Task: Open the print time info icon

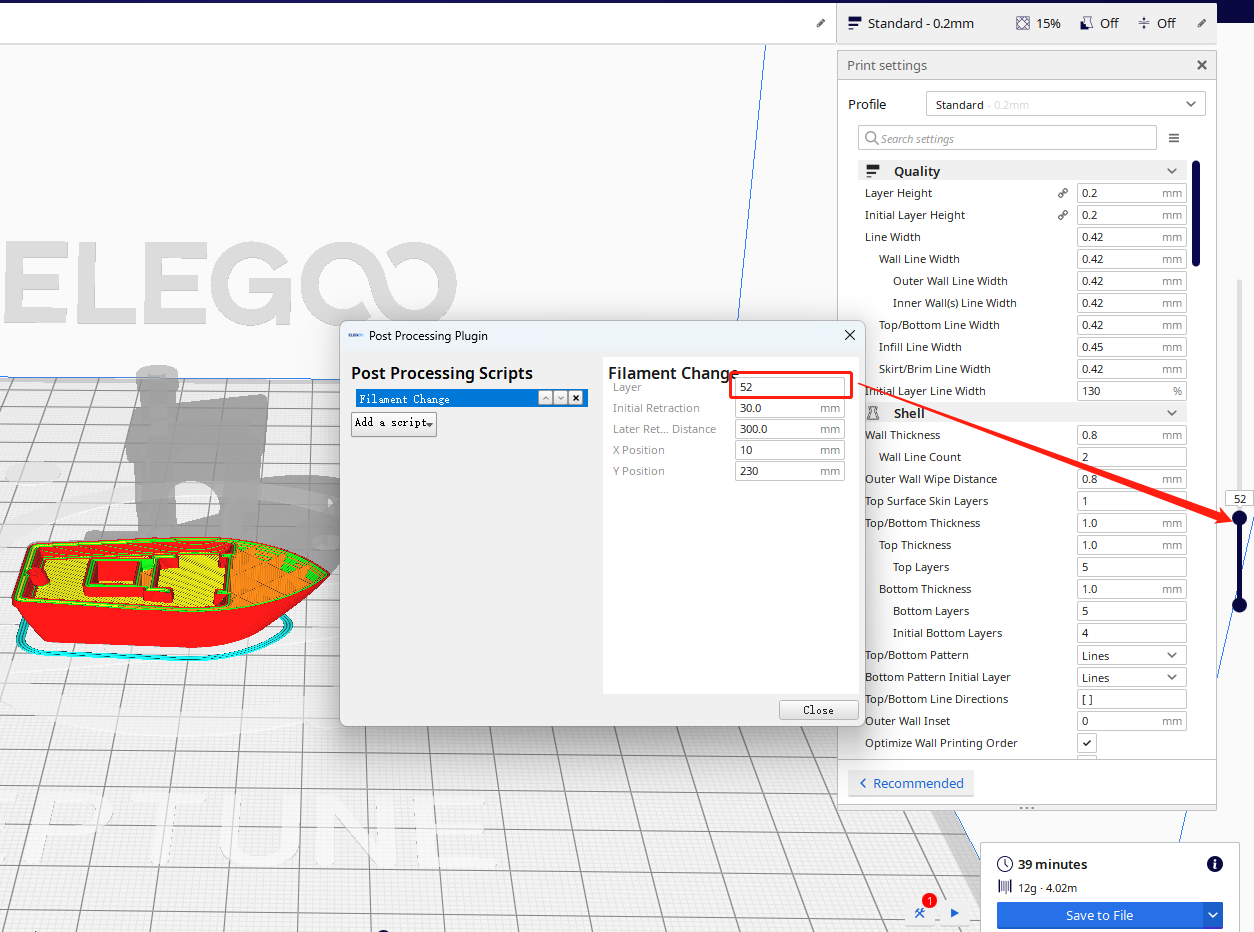Action: pos(1214,864)
